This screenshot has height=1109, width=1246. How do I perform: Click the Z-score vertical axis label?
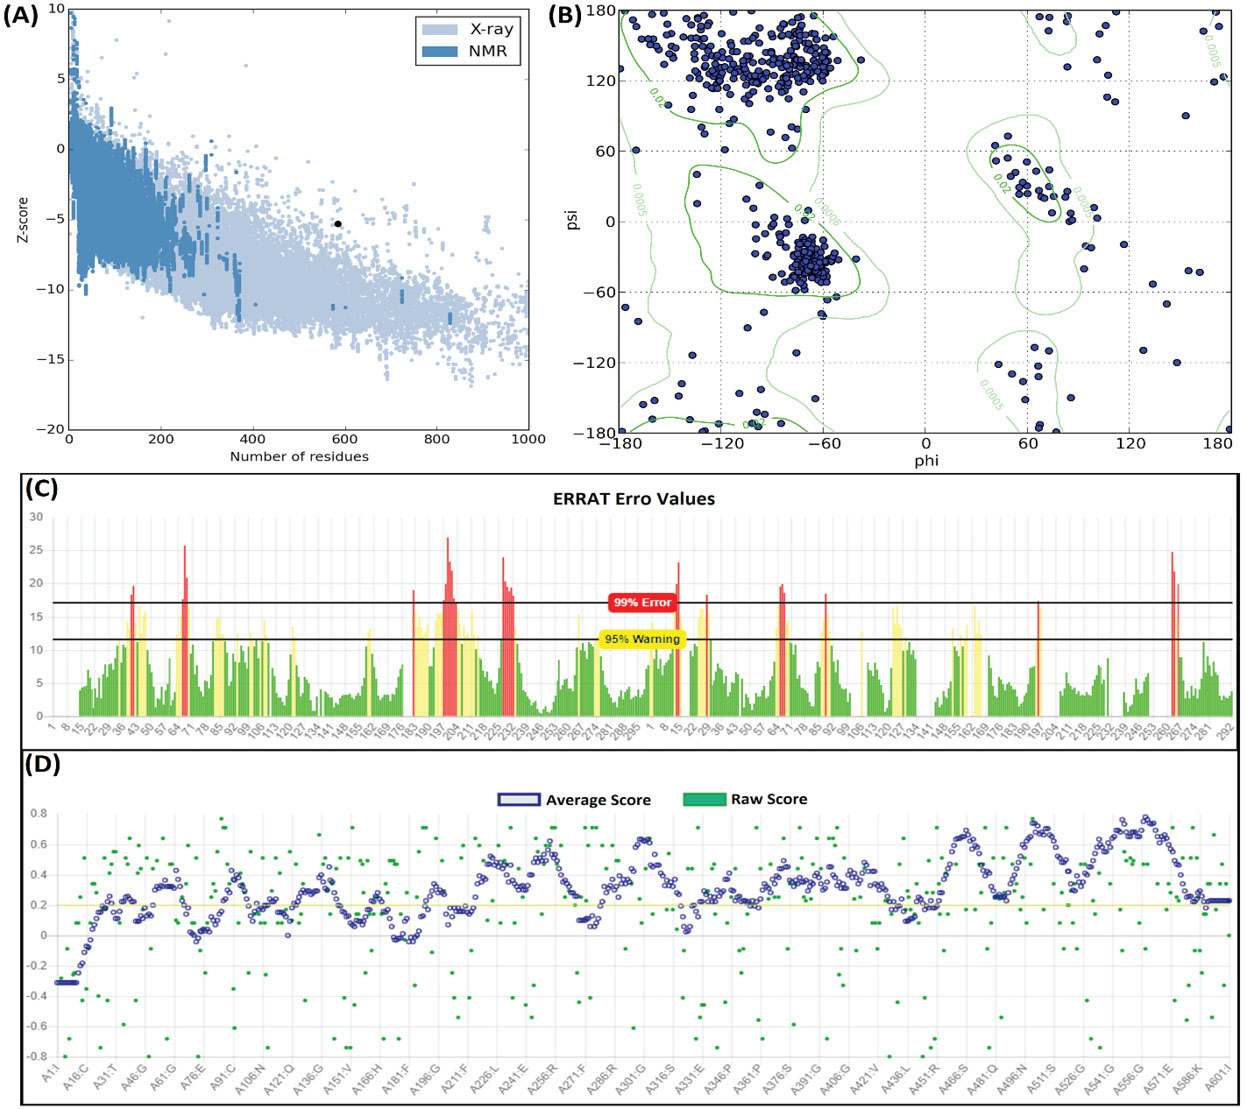[22, 219]
